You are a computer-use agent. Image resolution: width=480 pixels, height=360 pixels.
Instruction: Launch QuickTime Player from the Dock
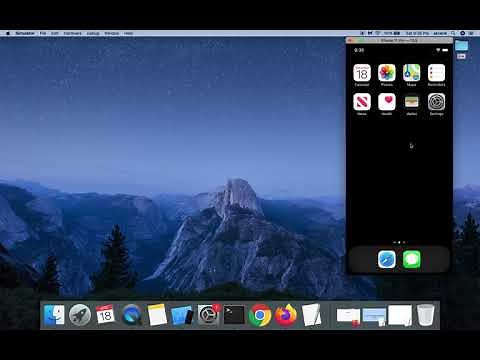131,315
